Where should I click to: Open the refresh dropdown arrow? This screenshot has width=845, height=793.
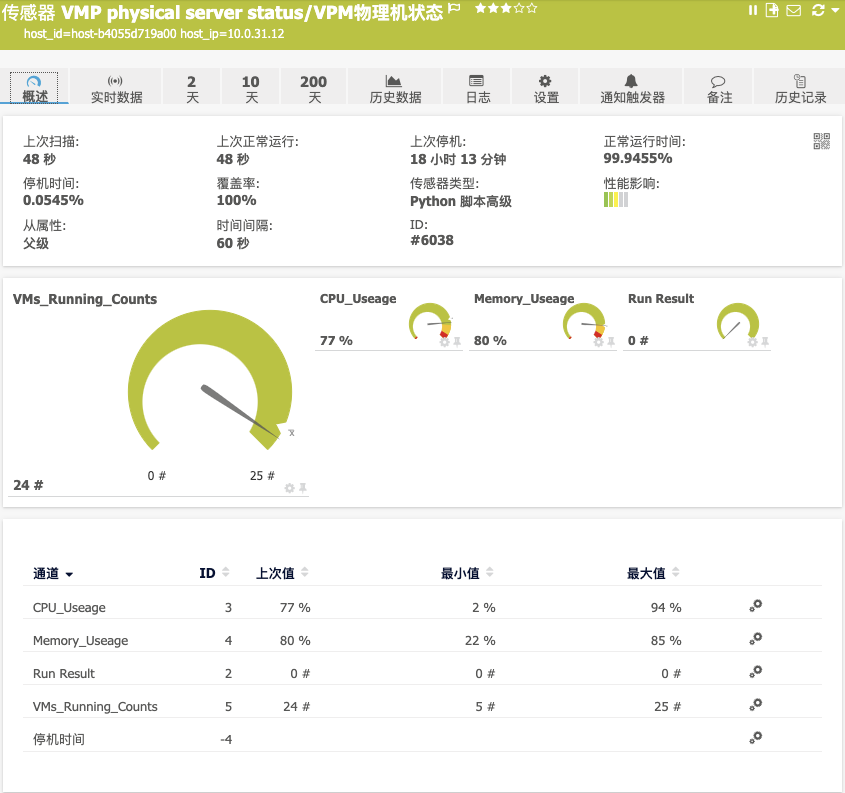[x=835, y=10]
